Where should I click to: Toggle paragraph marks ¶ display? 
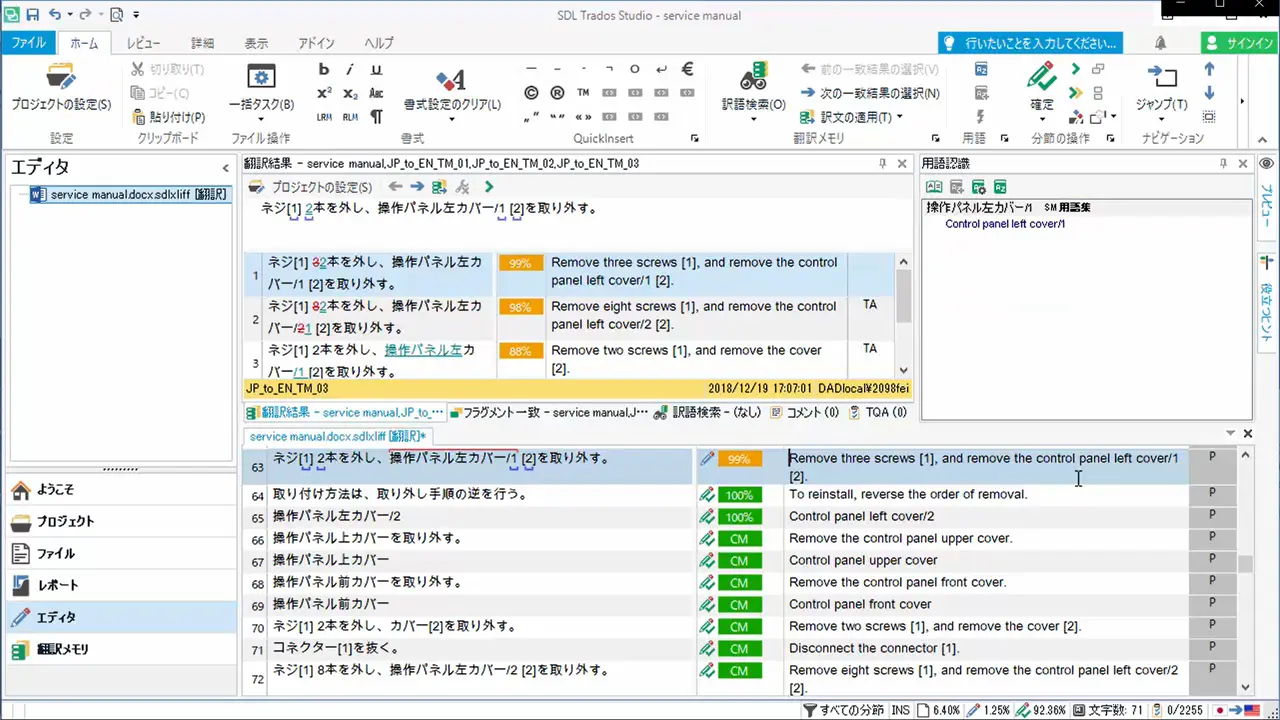point(376,117)
